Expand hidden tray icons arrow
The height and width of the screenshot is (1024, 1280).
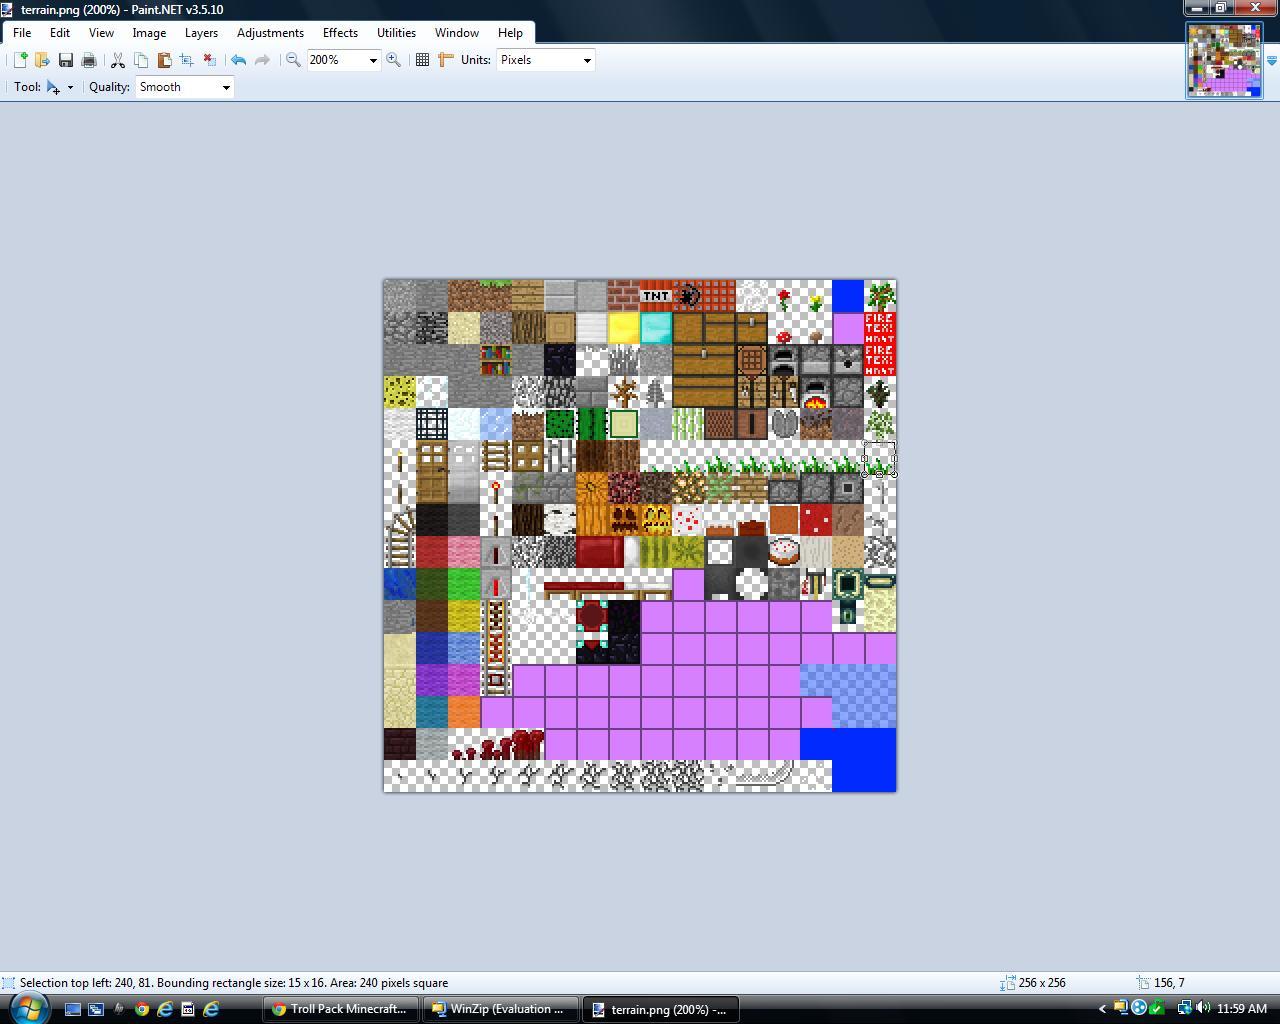coord(1102,1009)
